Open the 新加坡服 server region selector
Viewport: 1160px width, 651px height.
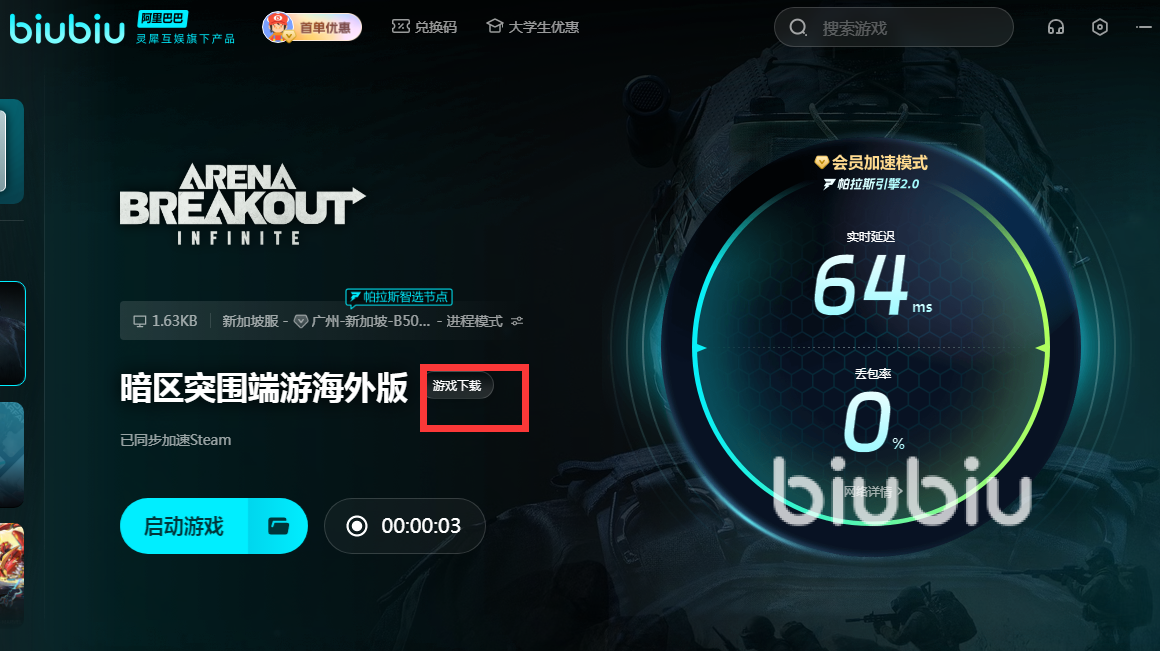click(x=250, y=321)
